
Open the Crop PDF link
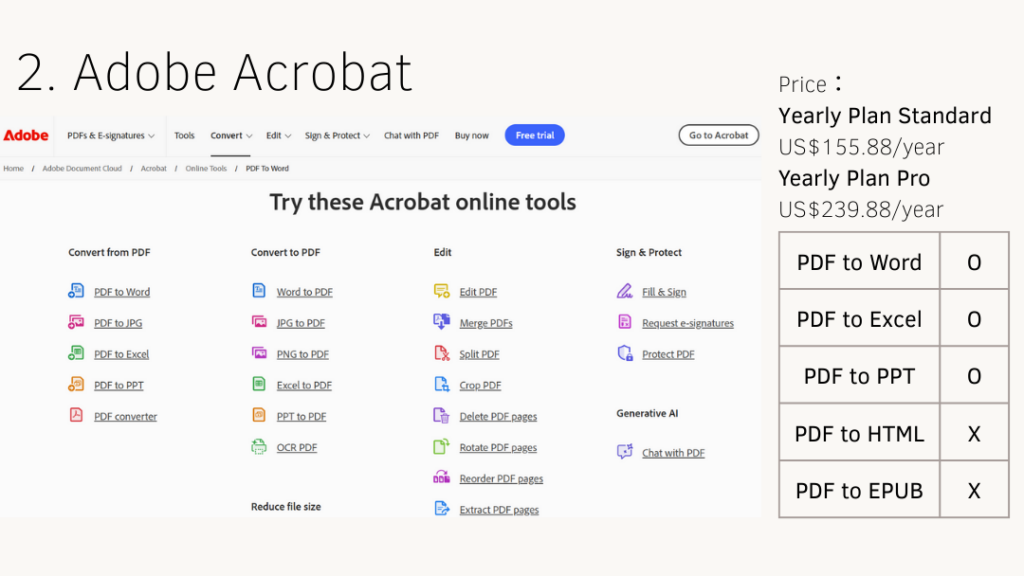(x=480, y=385)
